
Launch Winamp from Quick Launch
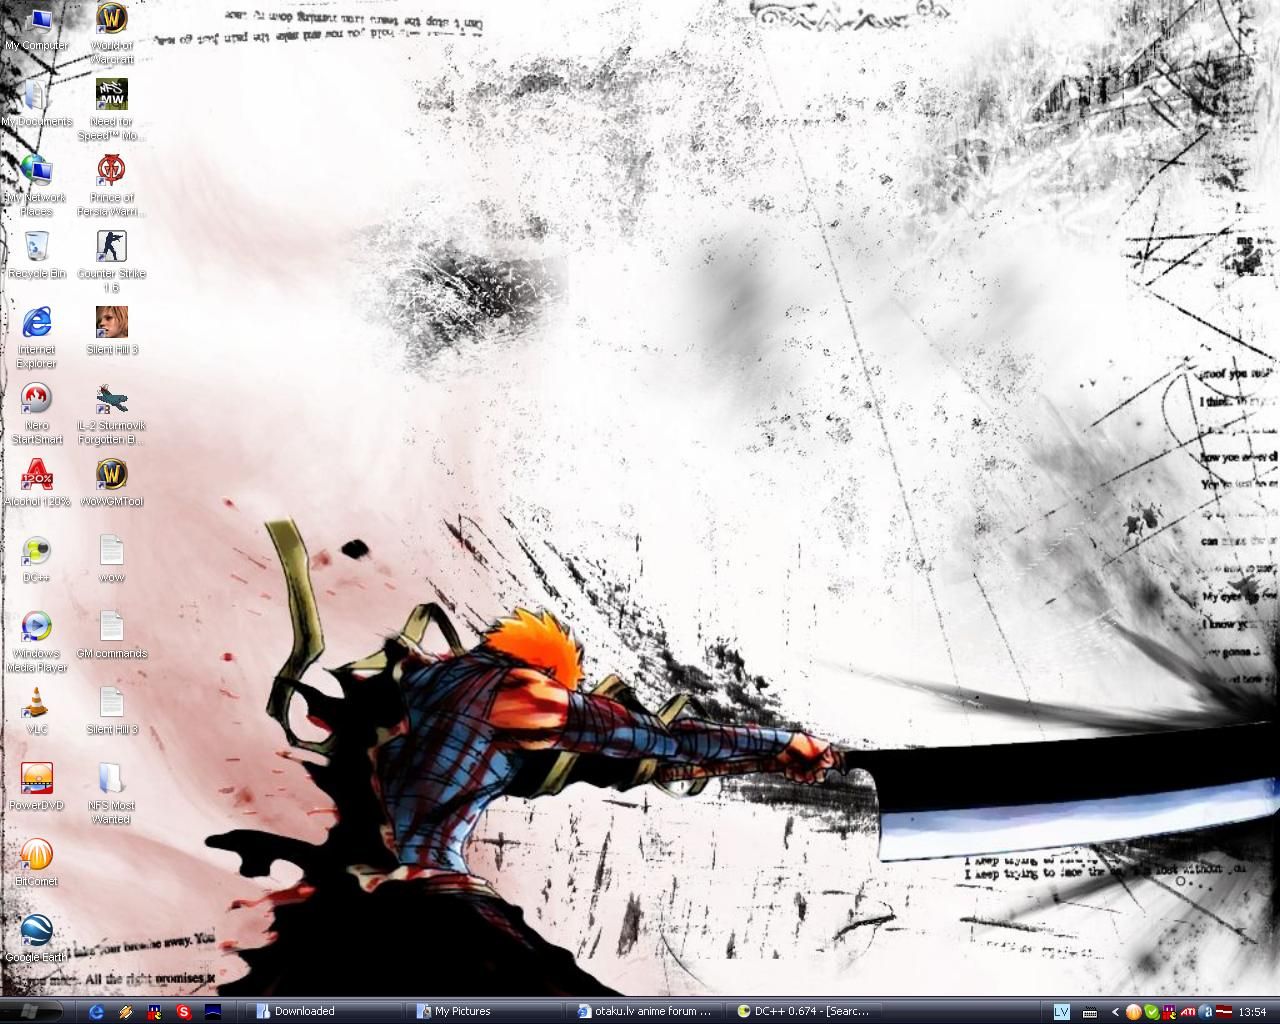point(125,1012)
